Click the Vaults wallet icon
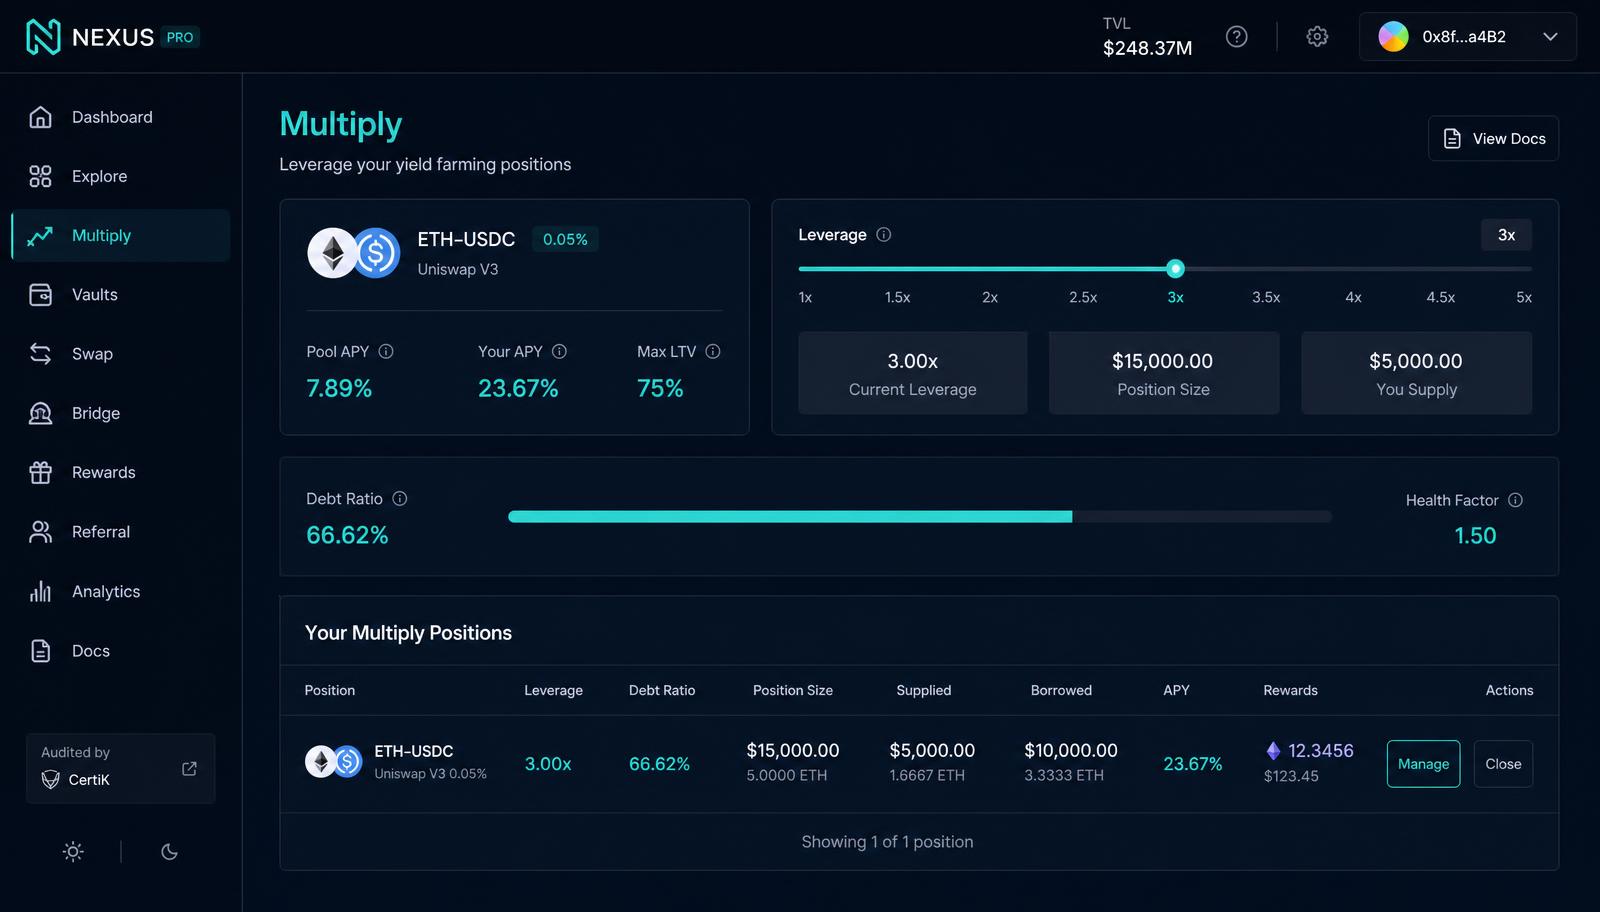1600x912 pixels. 40,295
